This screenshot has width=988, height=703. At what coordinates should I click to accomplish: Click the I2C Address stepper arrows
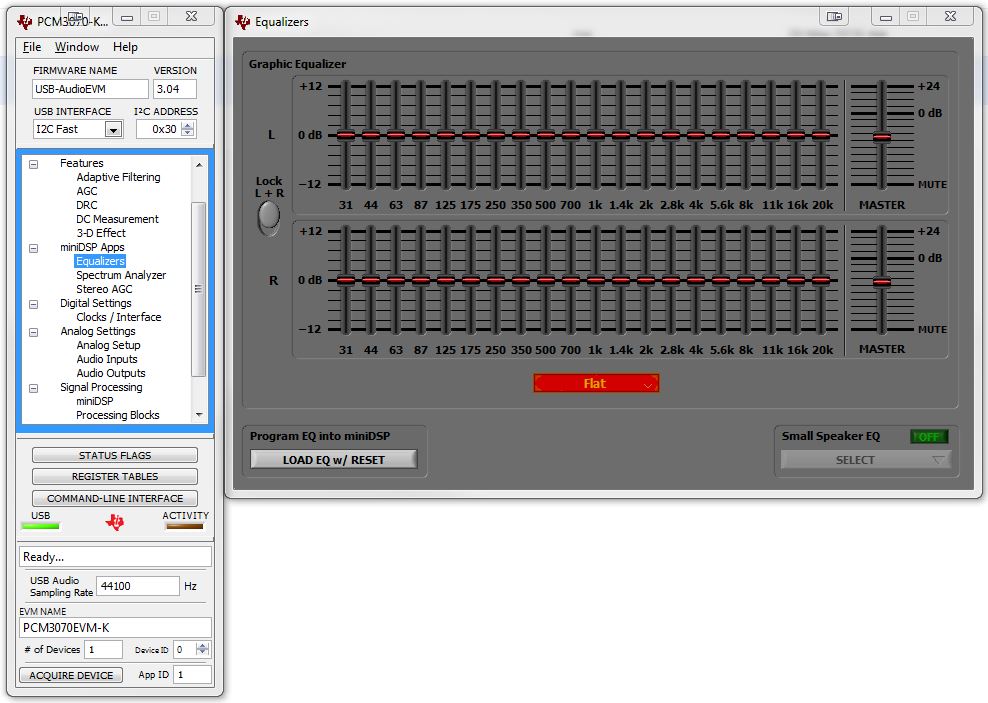[x=188, y=129]
